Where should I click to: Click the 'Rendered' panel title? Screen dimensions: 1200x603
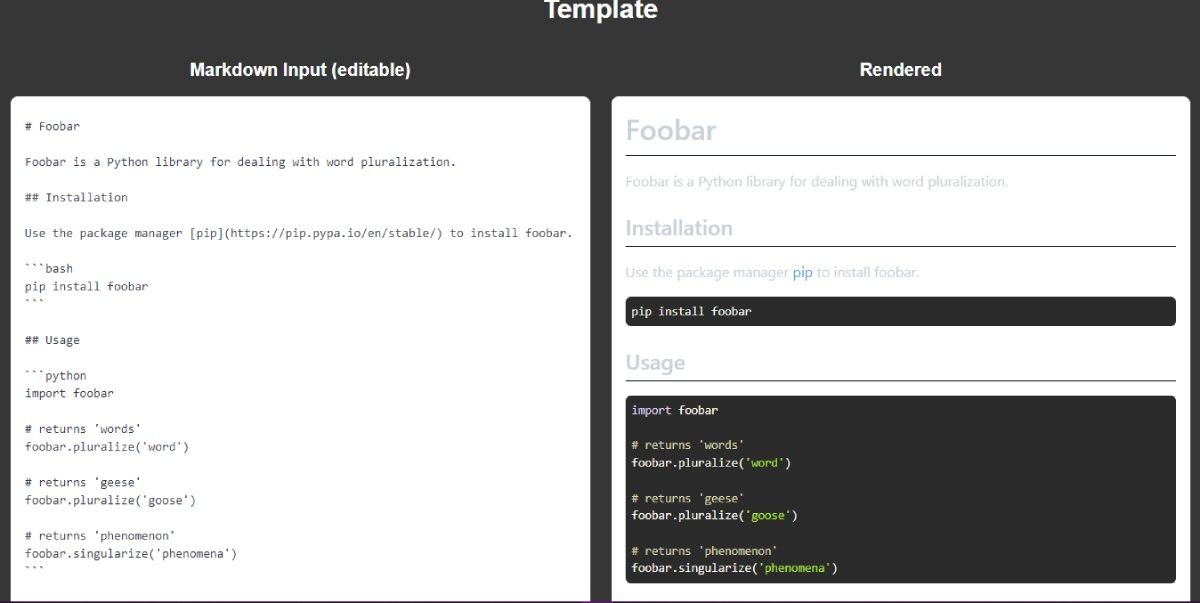[899, 69]
